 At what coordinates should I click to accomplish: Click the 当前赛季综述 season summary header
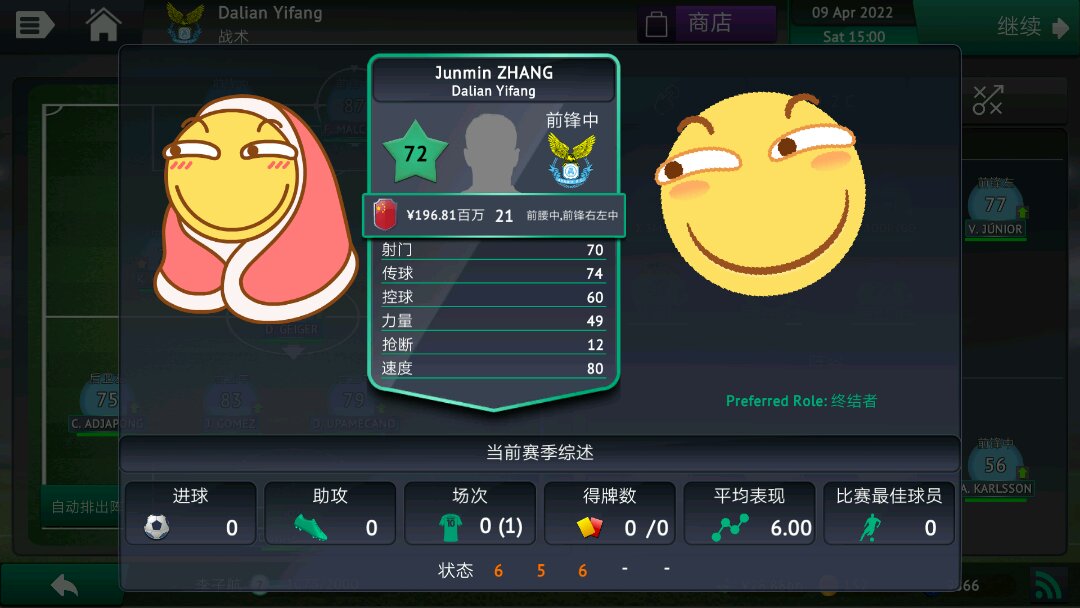(x=539, y=452)
